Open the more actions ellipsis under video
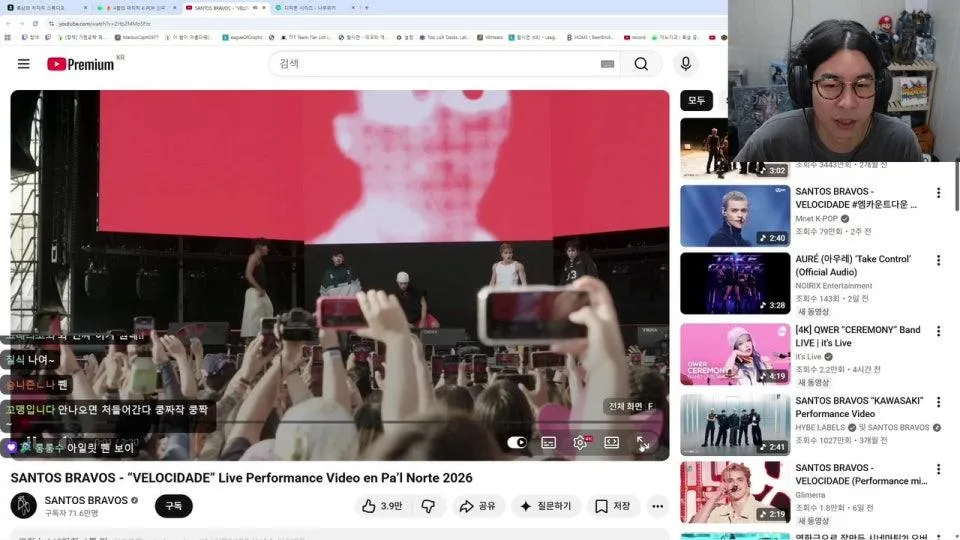Viewport: 960px width, 540px height. [658, 506]
